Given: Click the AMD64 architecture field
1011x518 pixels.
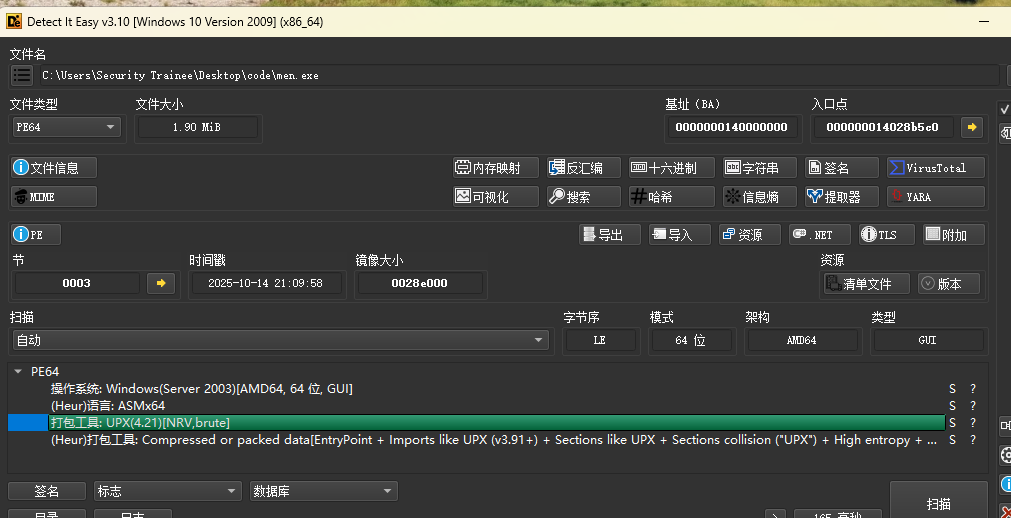Looking at the screenshot, I should (x=802, y=340).
